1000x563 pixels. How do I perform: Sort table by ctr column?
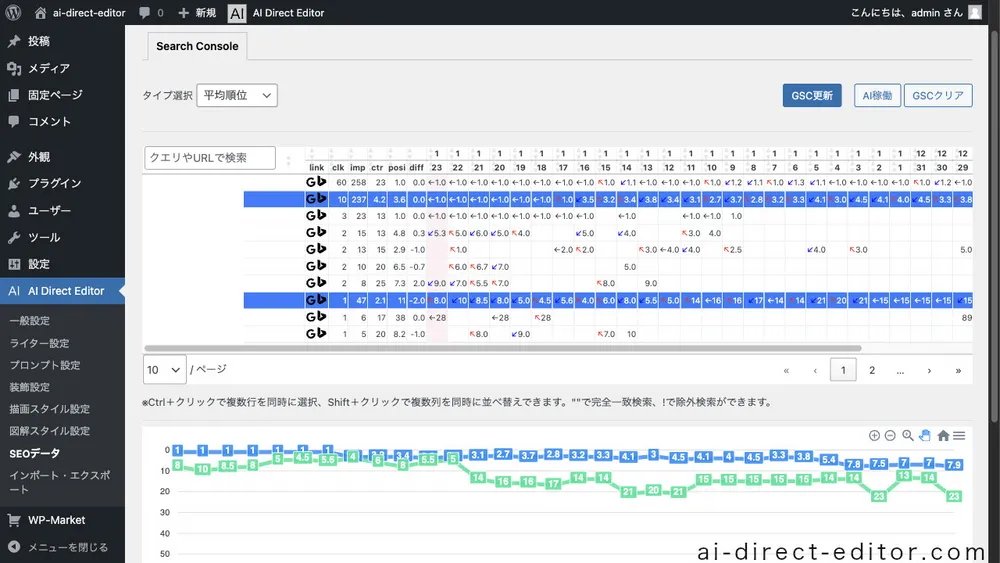point(378,168)
